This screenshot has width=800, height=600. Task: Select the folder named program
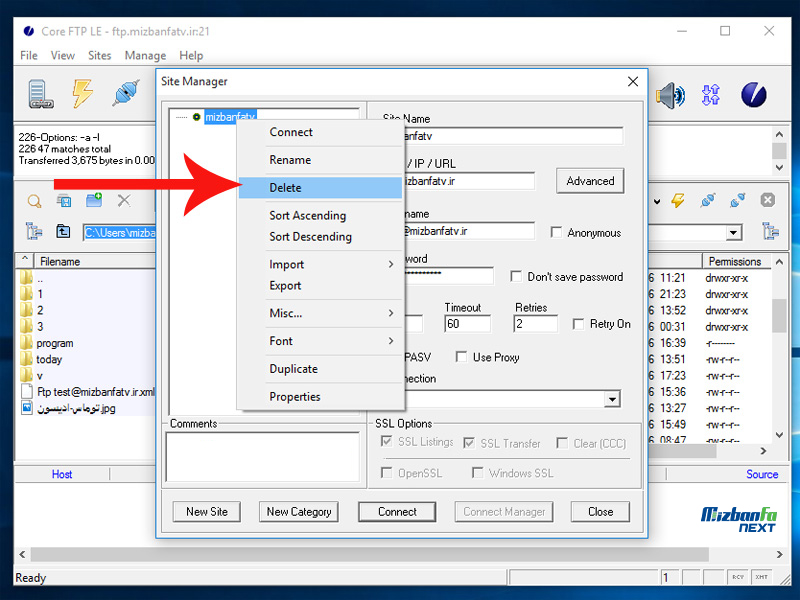55,343
